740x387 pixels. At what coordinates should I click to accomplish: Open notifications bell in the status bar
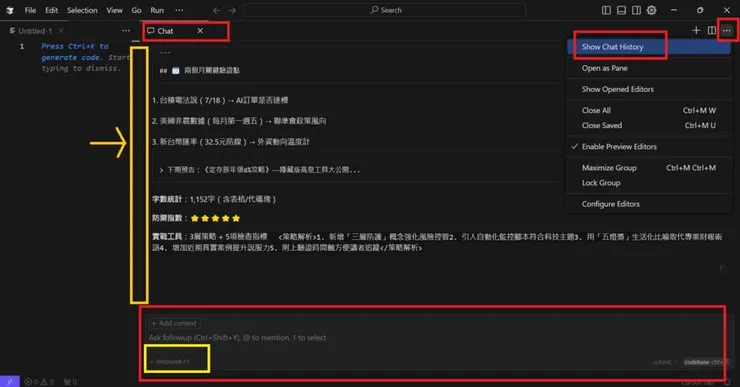click(x=727, y=382)
